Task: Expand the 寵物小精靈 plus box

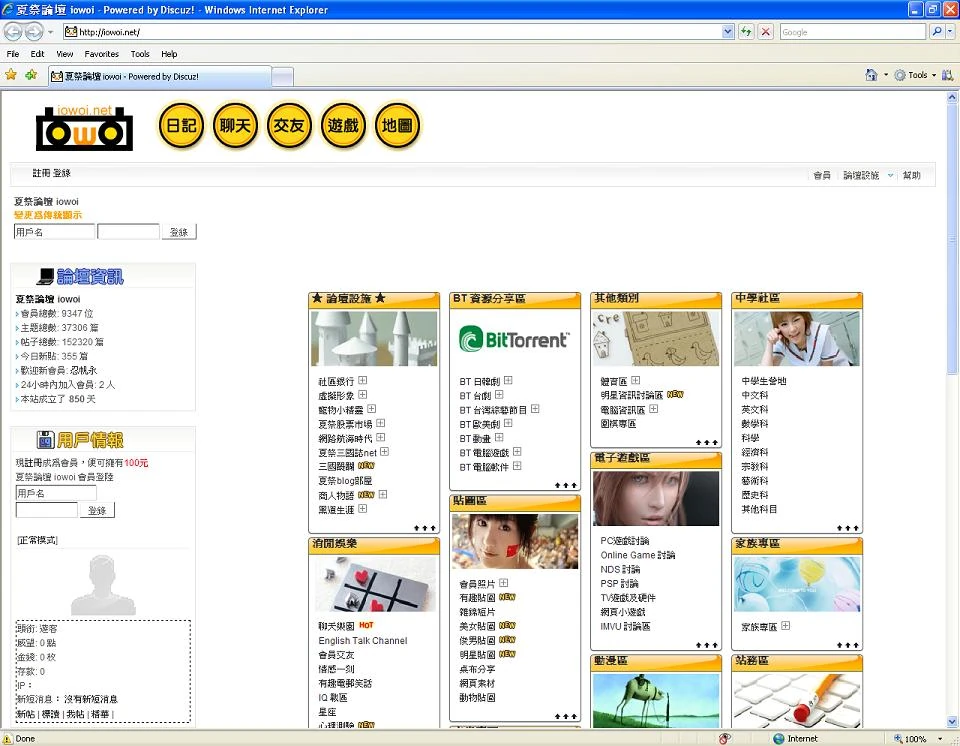Action: click(372, 409)
